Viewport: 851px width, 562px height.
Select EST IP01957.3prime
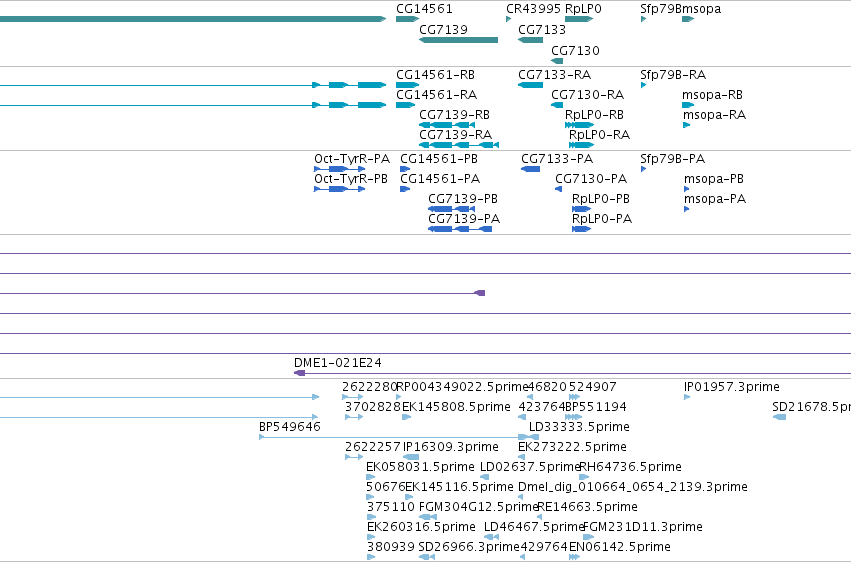click(732, 387)
